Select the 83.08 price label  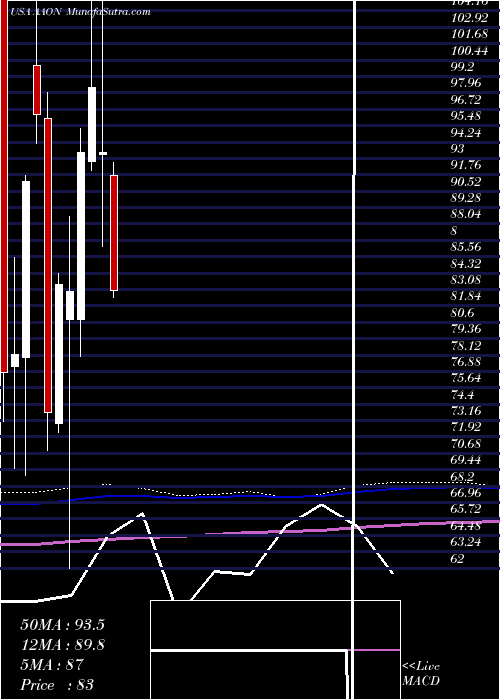click(x=466, y=280)
